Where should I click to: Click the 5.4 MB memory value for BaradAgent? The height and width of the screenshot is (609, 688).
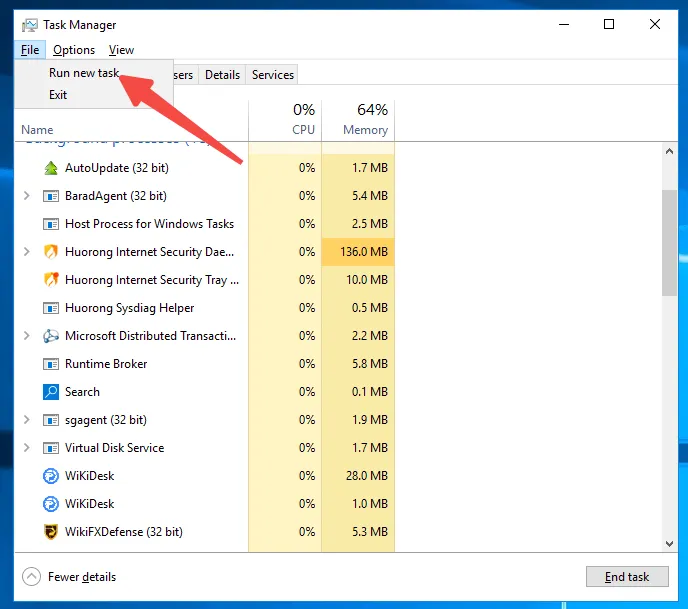tap(358, 196)
